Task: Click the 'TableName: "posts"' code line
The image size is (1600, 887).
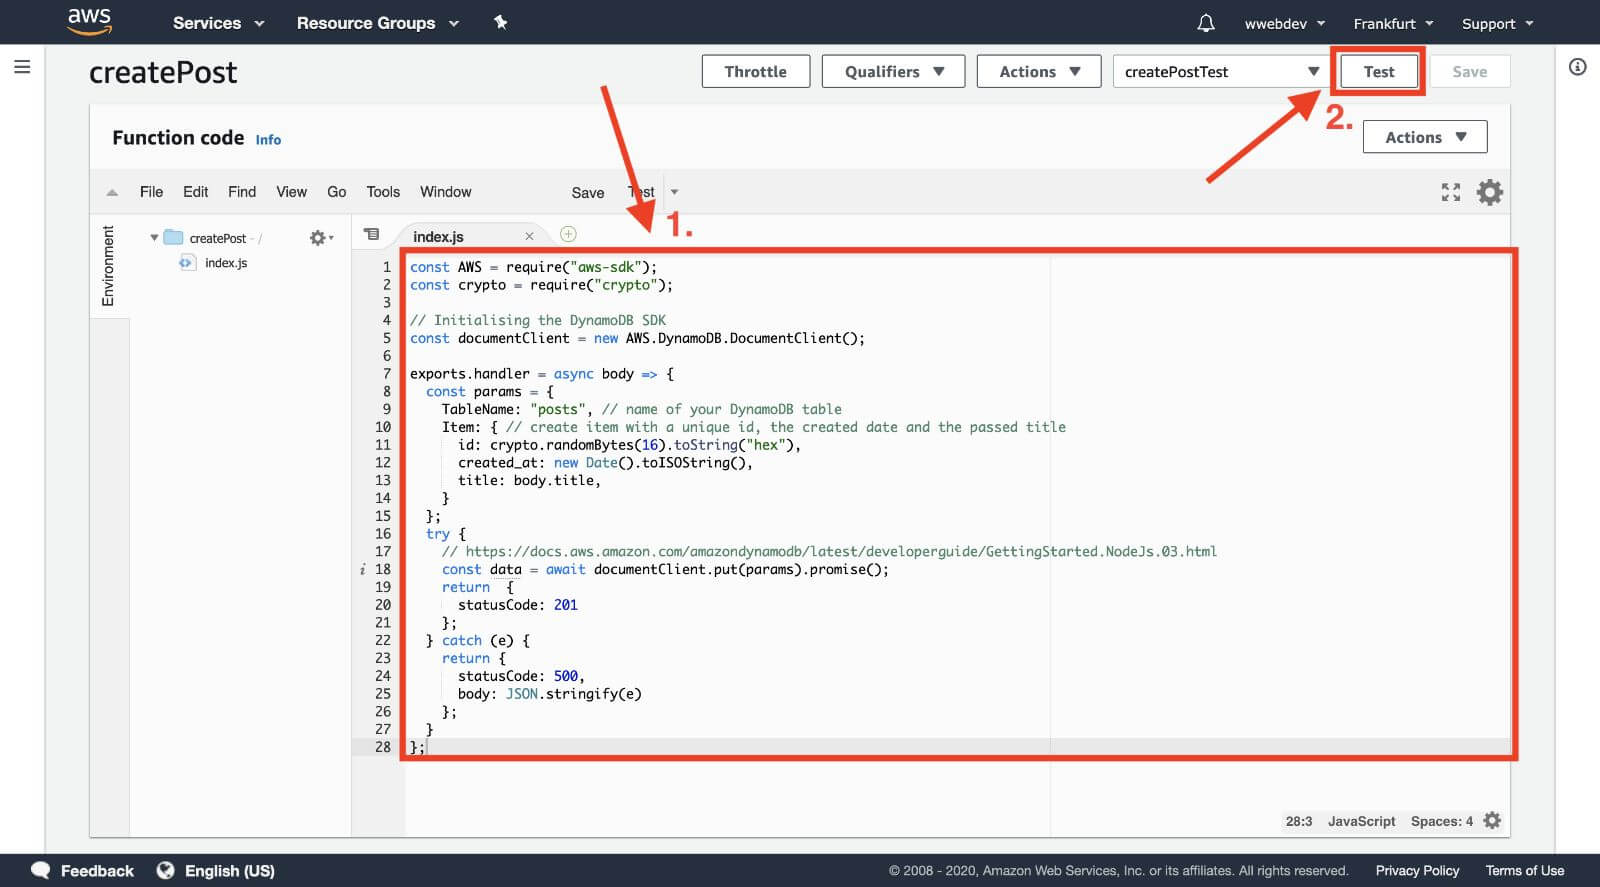Action: pos(517,409)
